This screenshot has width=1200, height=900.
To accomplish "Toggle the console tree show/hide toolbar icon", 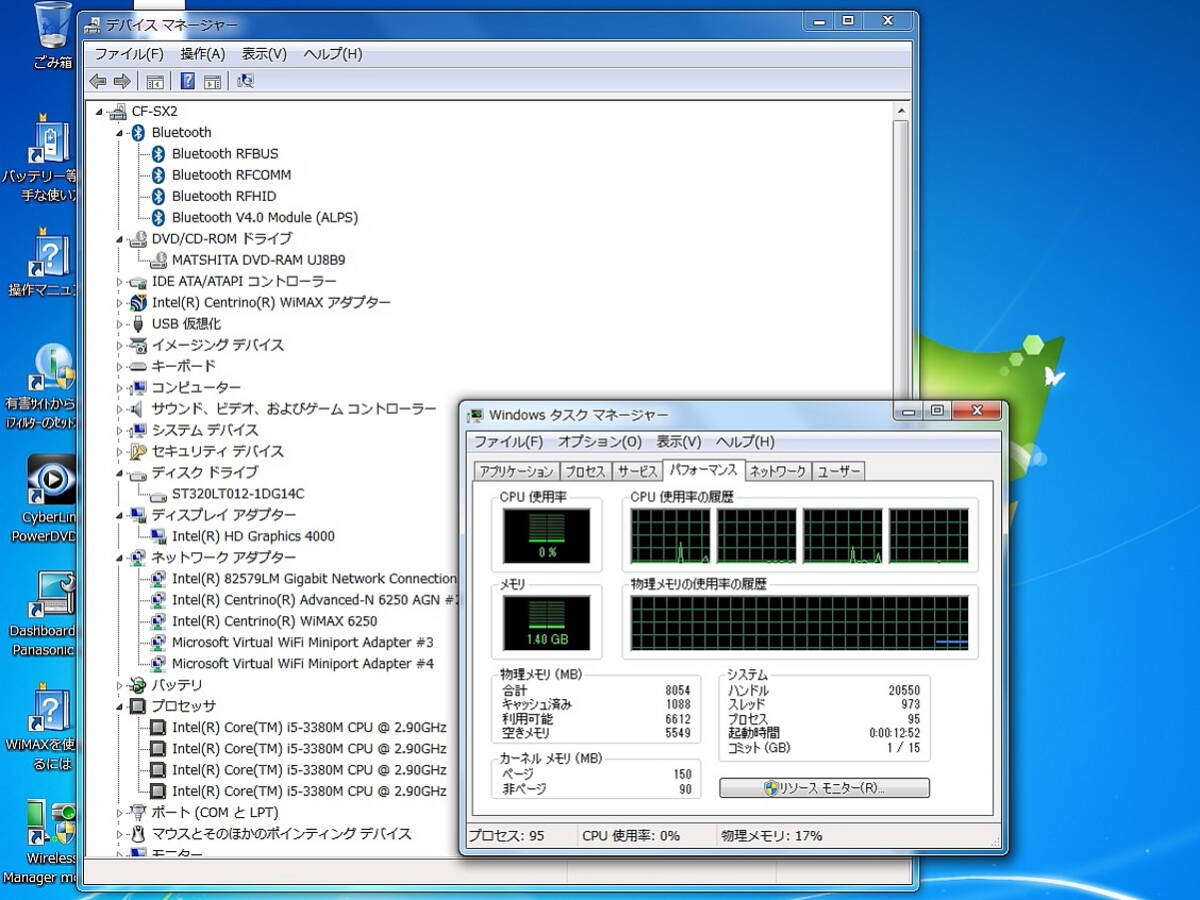I will (x=155, y=81).
